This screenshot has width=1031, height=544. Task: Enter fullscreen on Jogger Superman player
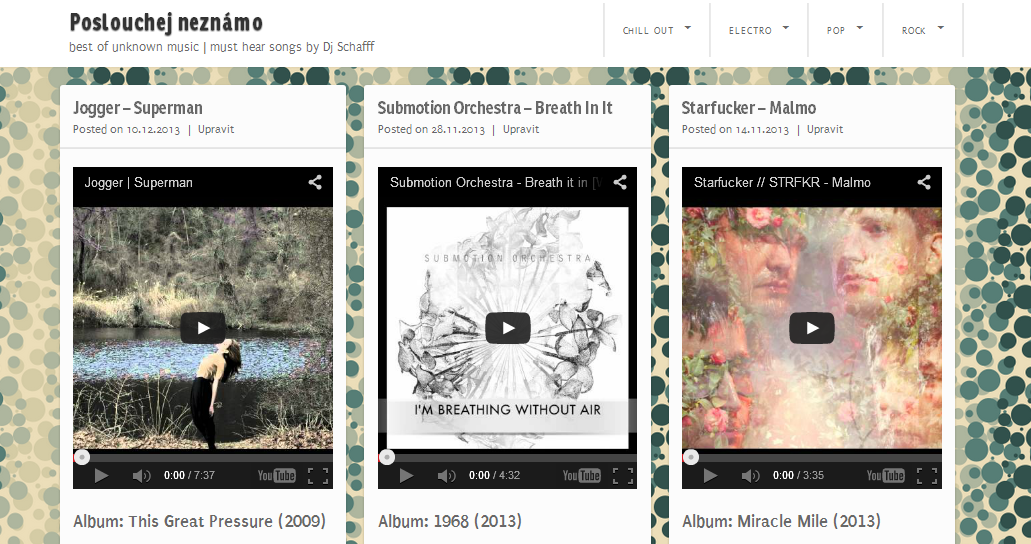318,476
